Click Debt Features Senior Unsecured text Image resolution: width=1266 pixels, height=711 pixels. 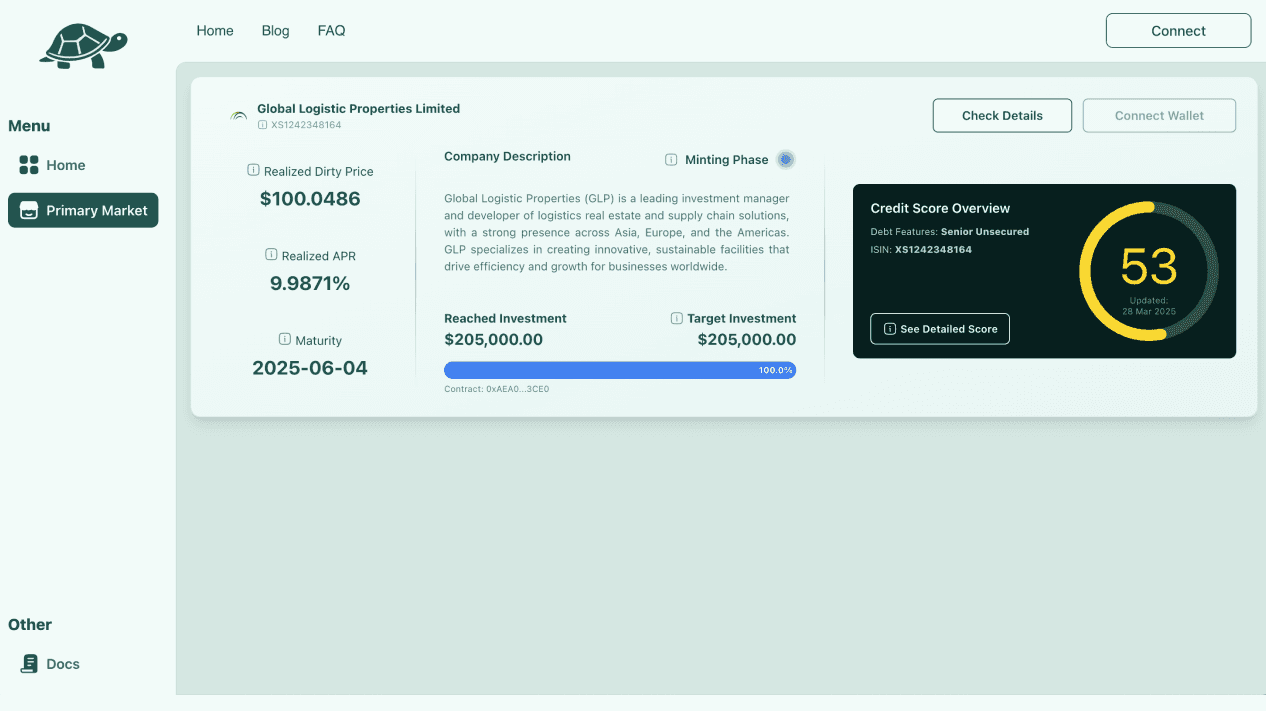949,232
